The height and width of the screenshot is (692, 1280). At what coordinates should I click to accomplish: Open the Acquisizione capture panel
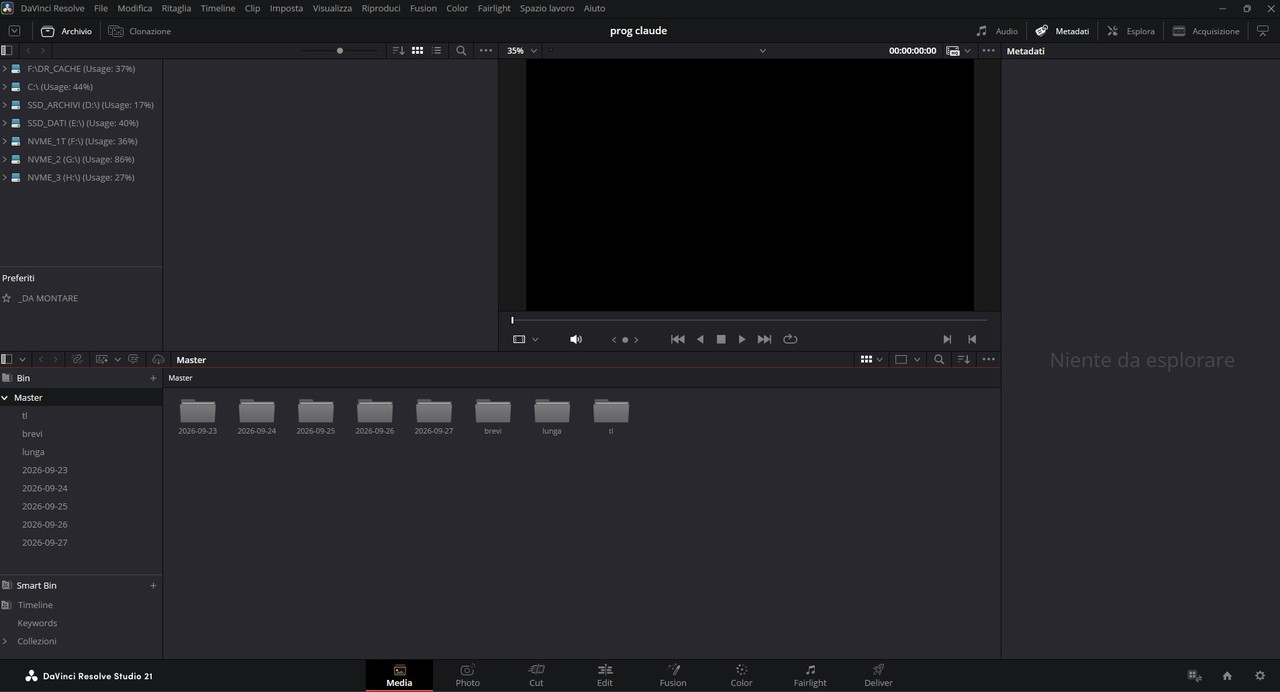pyautogui.click(x=1205, y=31)
